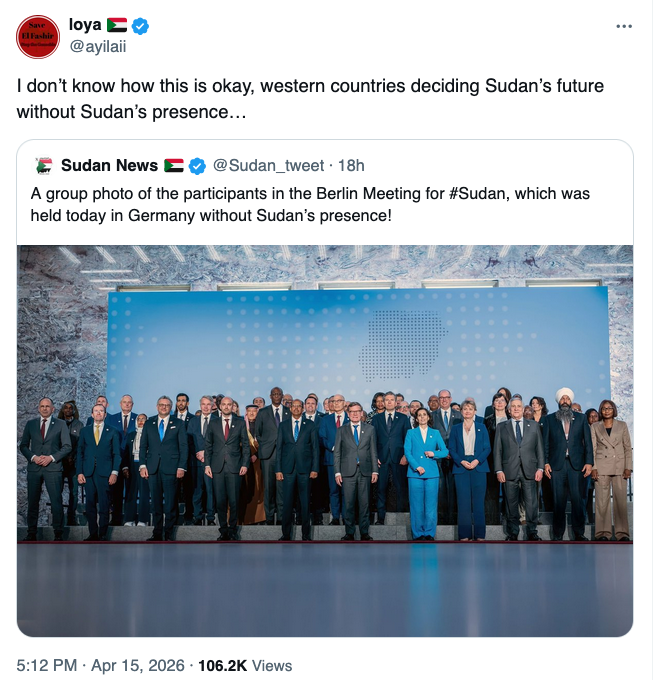654x680 pixels.
Task: Click the Apr 15, 2026 date
Action: [138, 664]
